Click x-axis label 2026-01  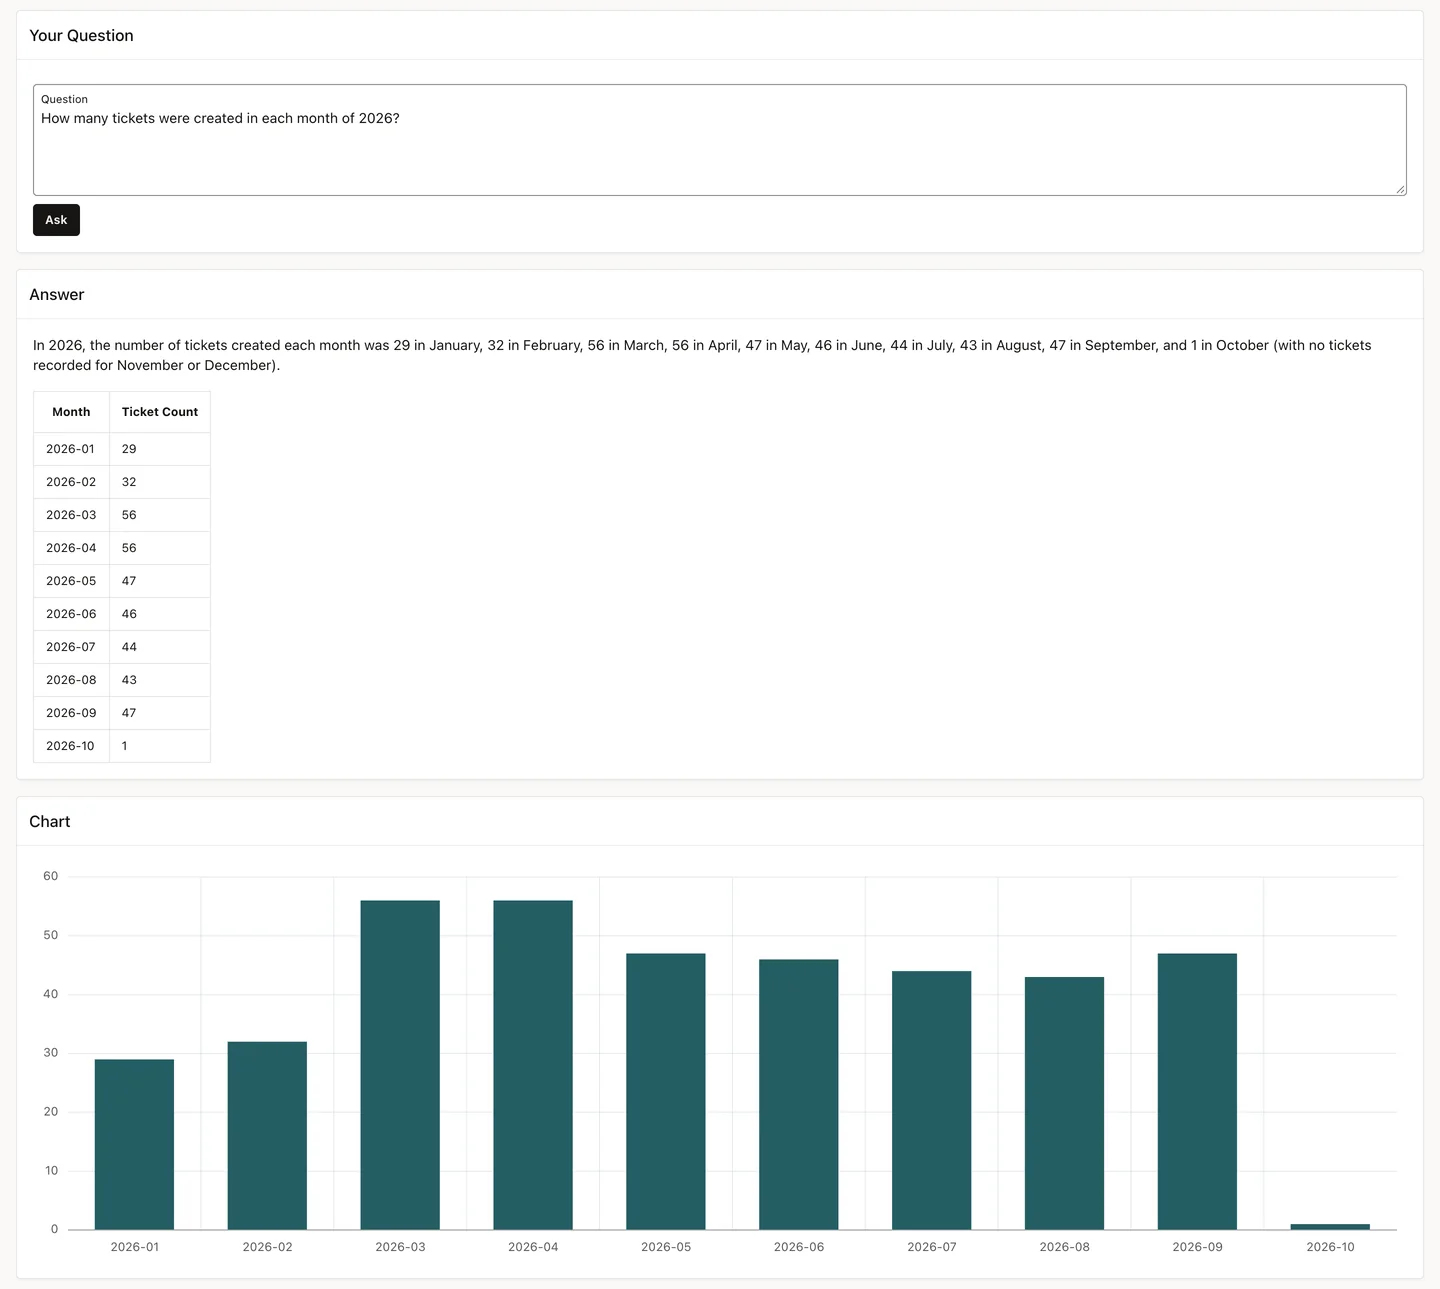134,1247
